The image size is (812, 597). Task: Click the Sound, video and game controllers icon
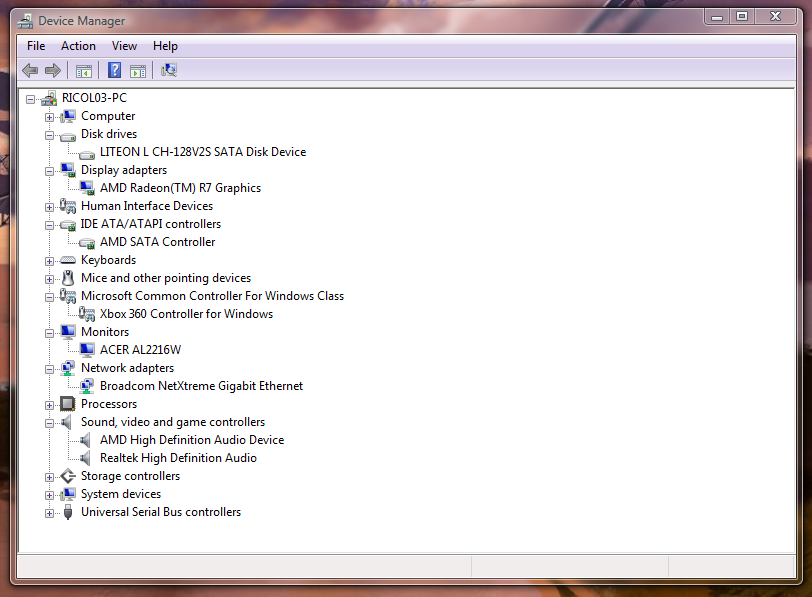pos(67,422)
